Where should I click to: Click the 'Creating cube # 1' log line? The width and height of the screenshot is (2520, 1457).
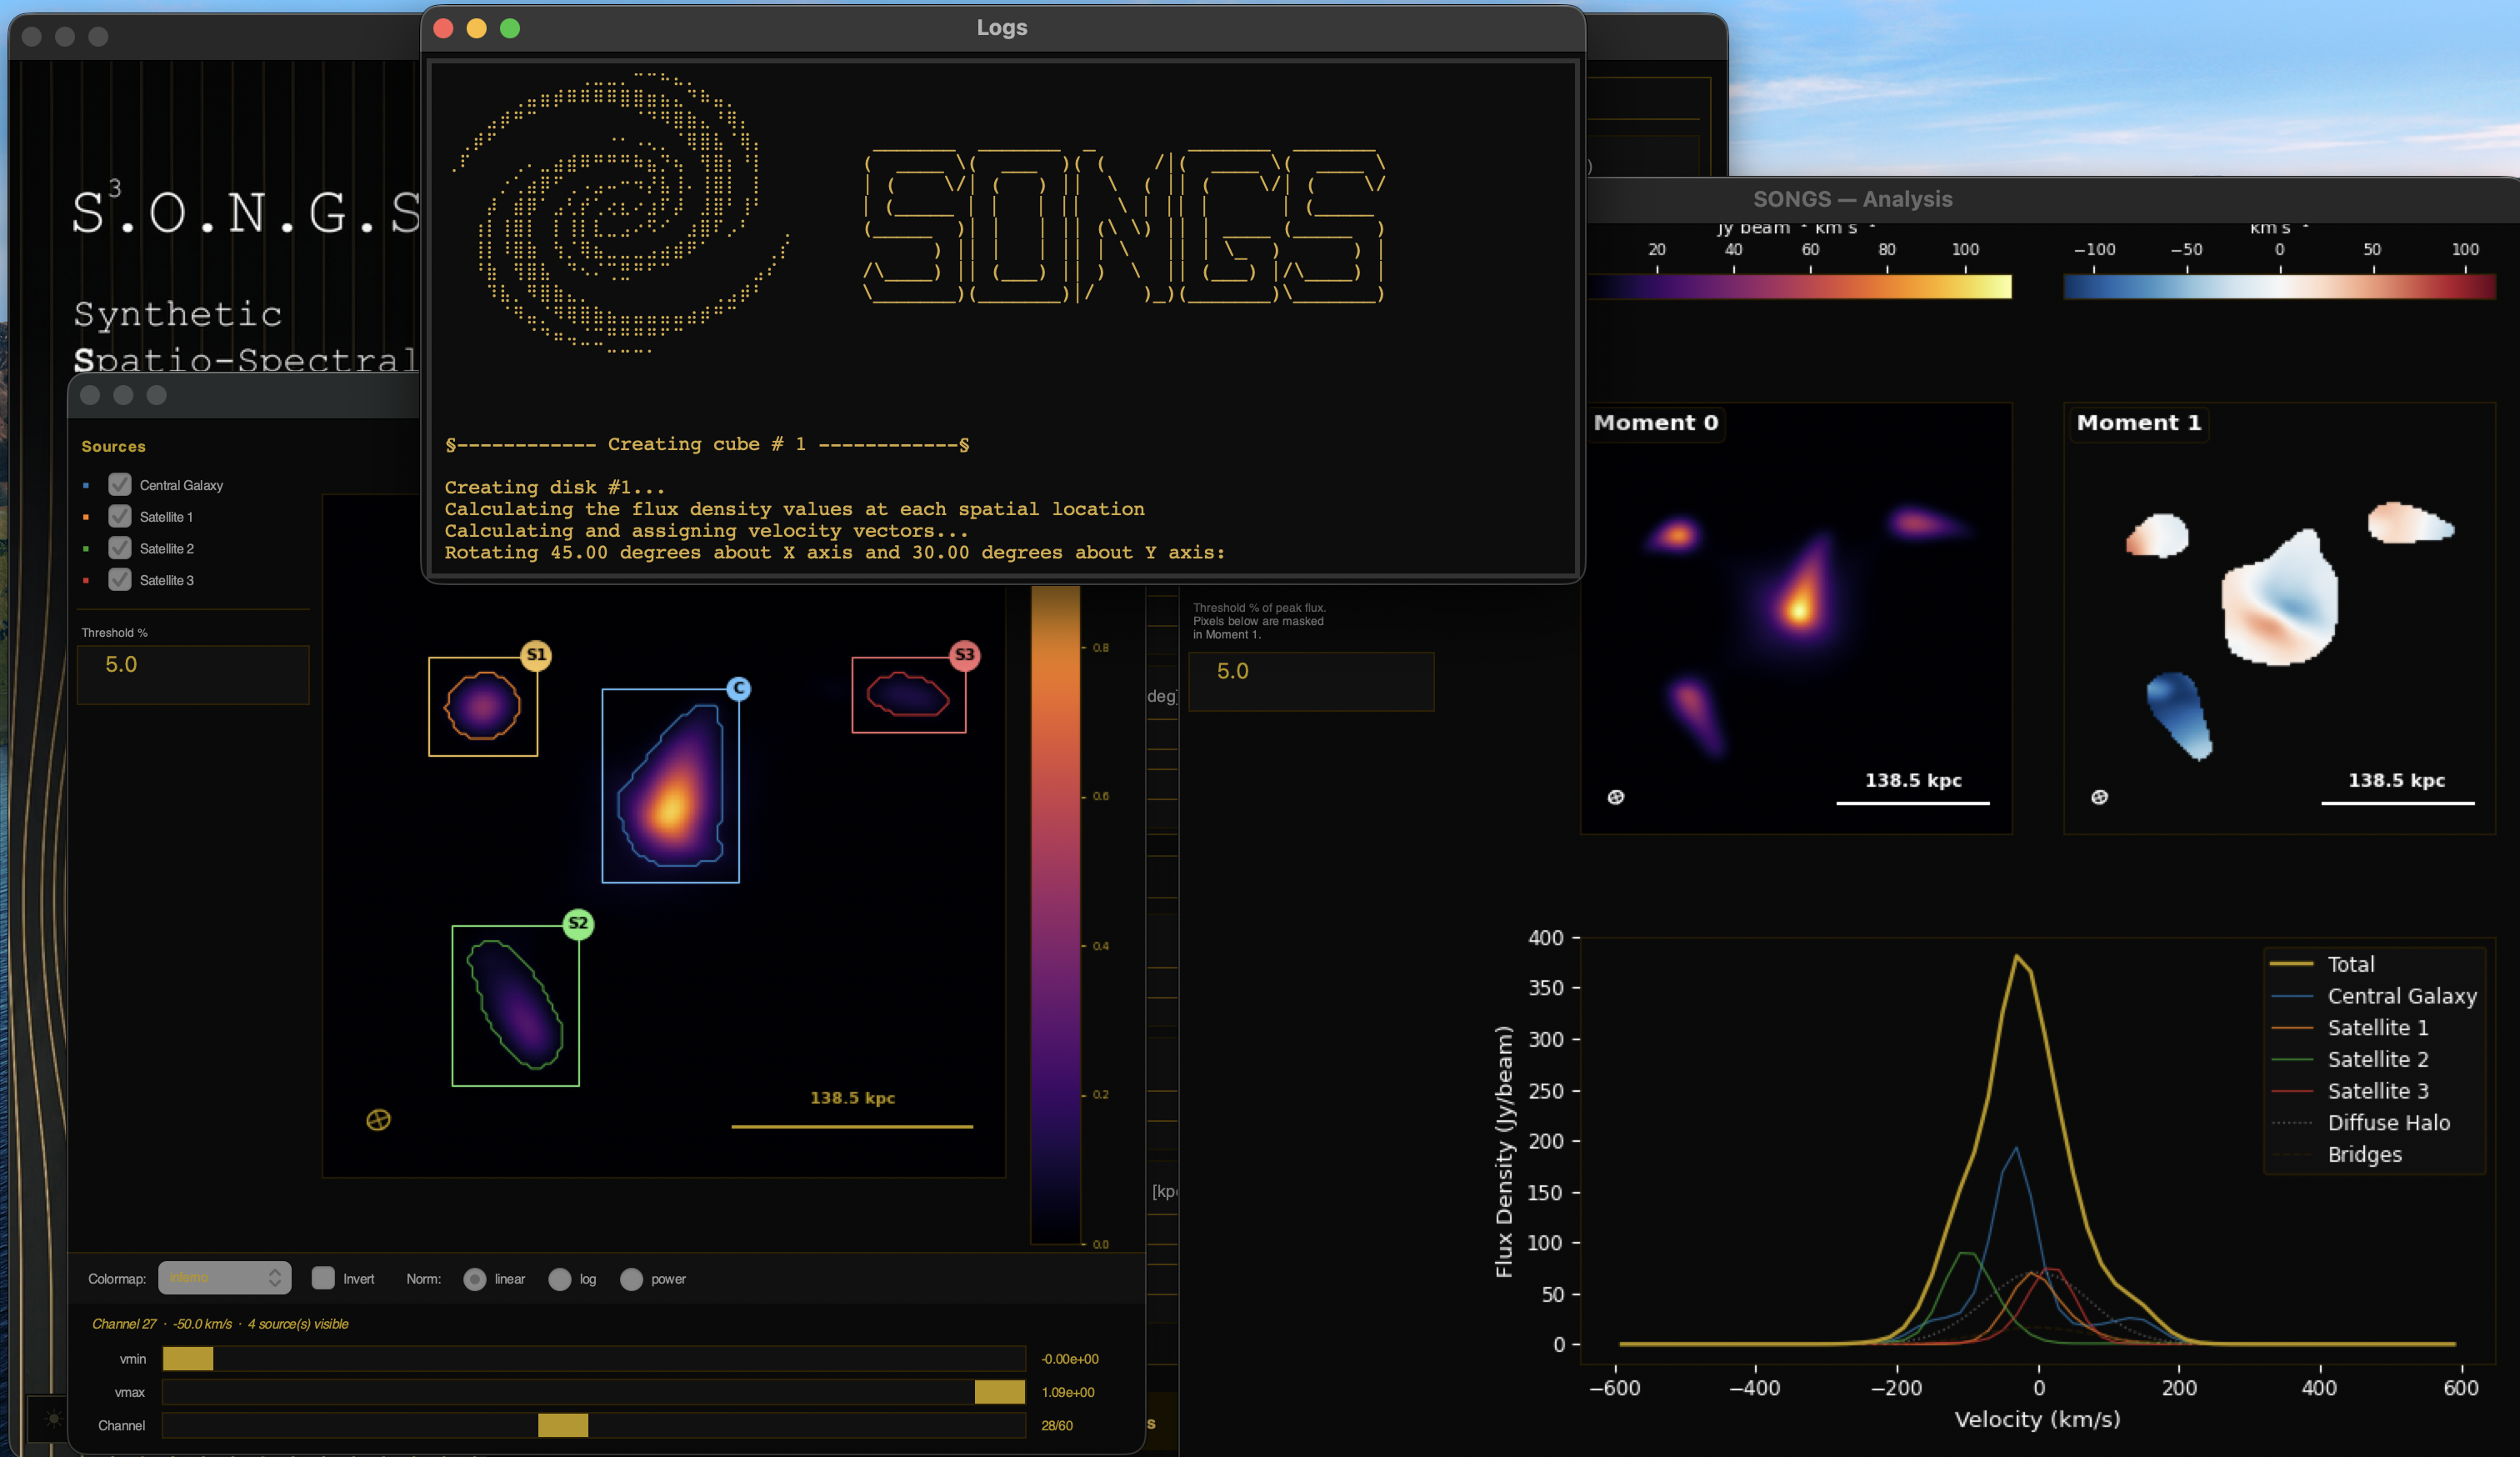(707, 444)
